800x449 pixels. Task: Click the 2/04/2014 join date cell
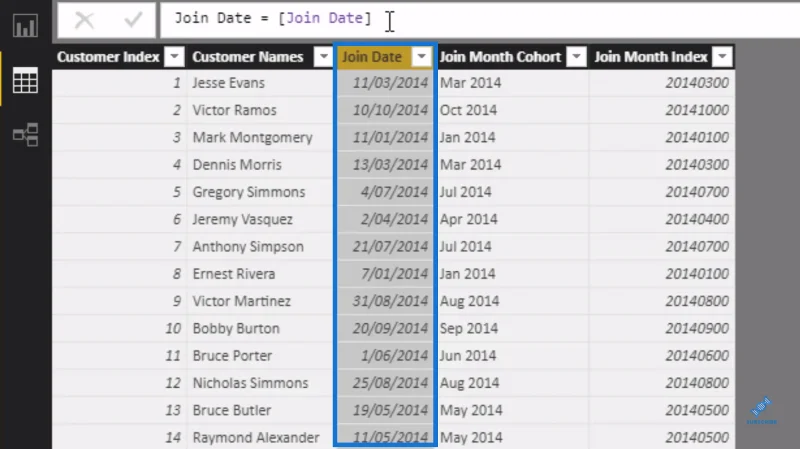point(385,219)
